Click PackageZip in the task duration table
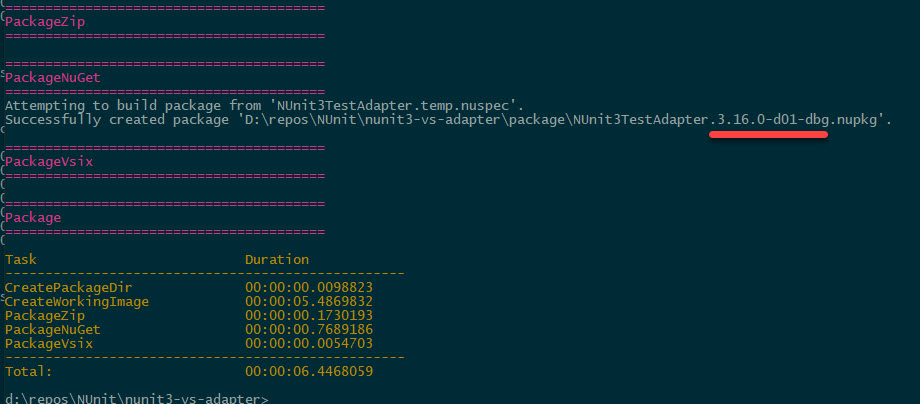Image resolution: width=920 pixels, height=404 pixels. click(x=45, y=315)
